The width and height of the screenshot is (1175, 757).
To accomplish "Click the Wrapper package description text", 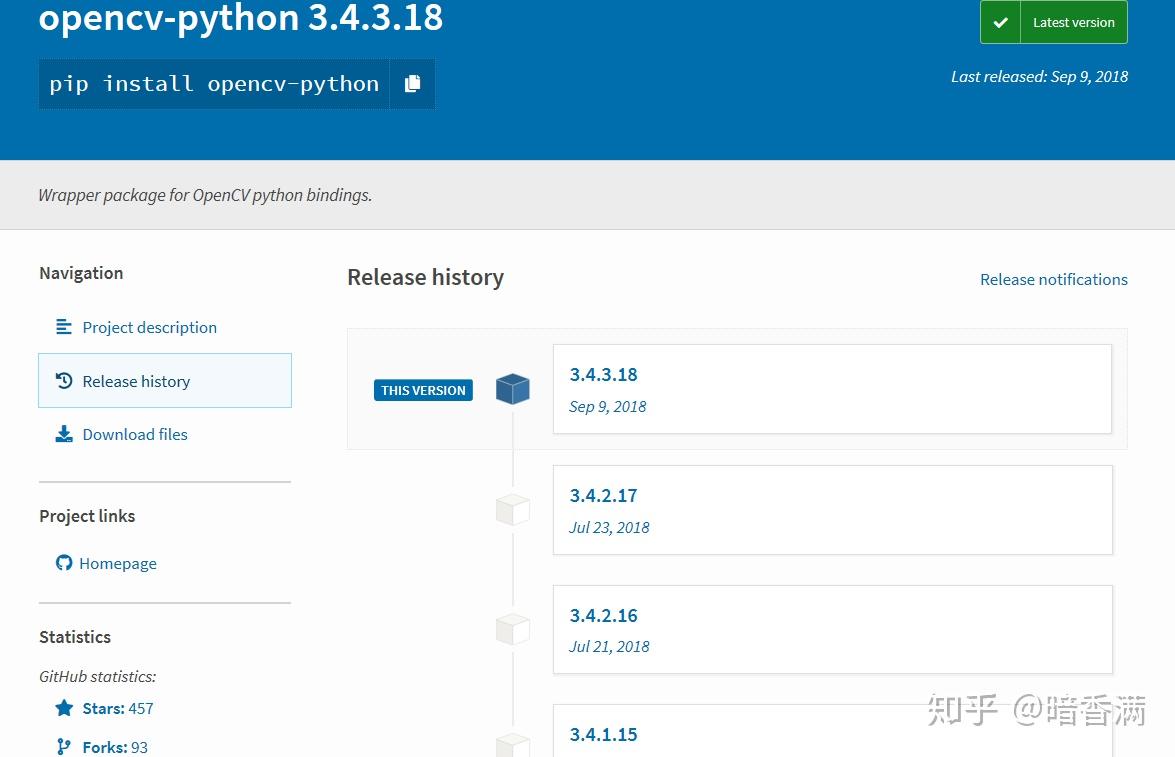I will point(205,196).
